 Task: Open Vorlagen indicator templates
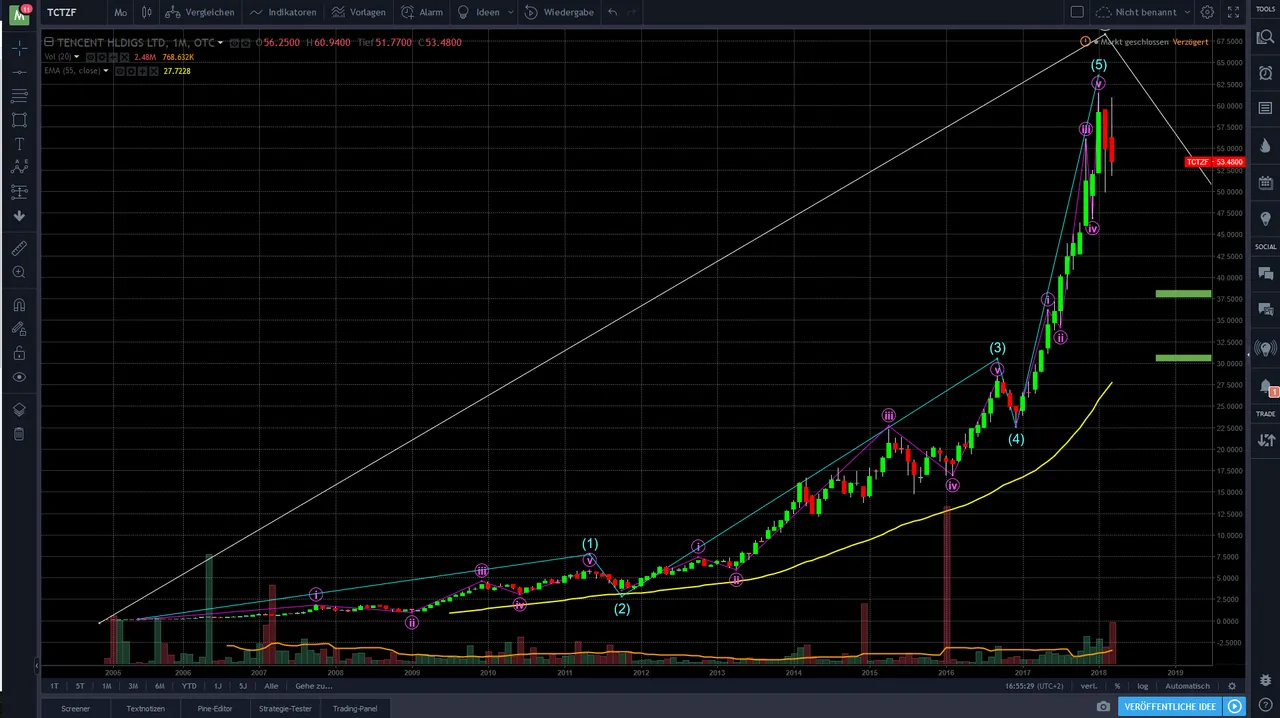click(359, 12)
